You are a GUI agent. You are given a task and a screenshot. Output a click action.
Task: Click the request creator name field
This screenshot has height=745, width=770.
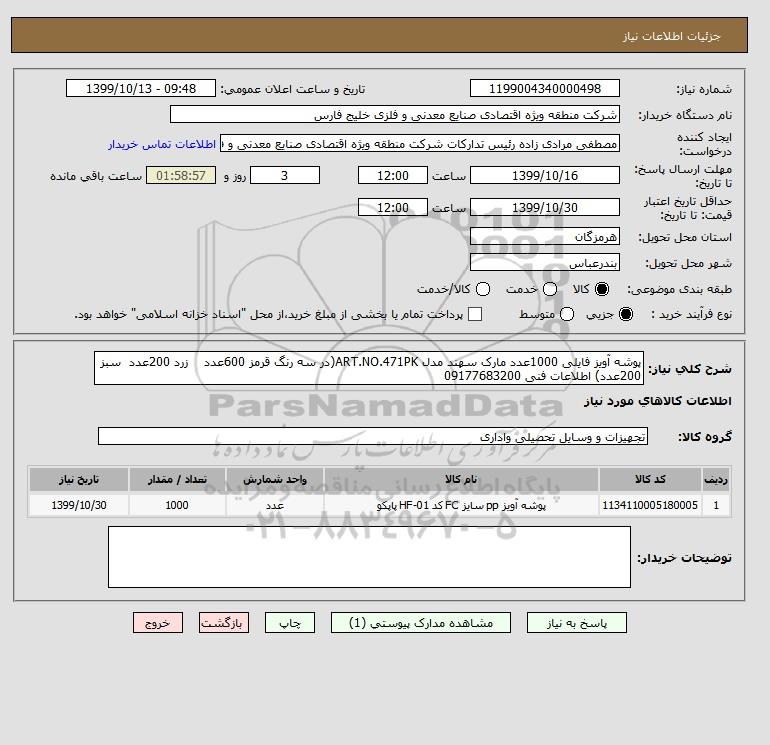pyautogui.click(x=420, y=144)
